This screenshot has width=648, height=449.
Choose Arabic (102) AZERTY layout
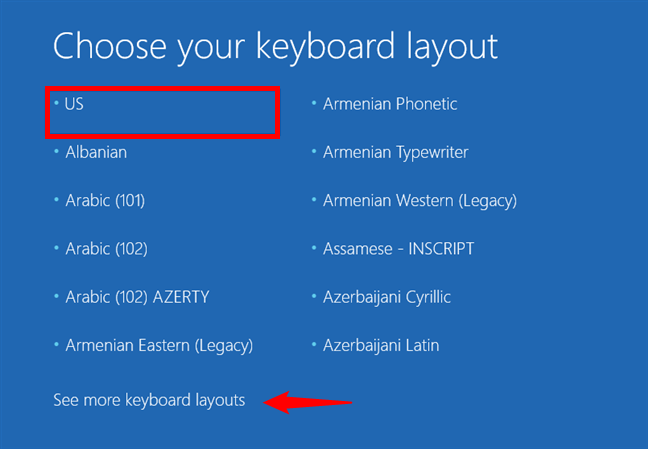[x=137, y=297]
